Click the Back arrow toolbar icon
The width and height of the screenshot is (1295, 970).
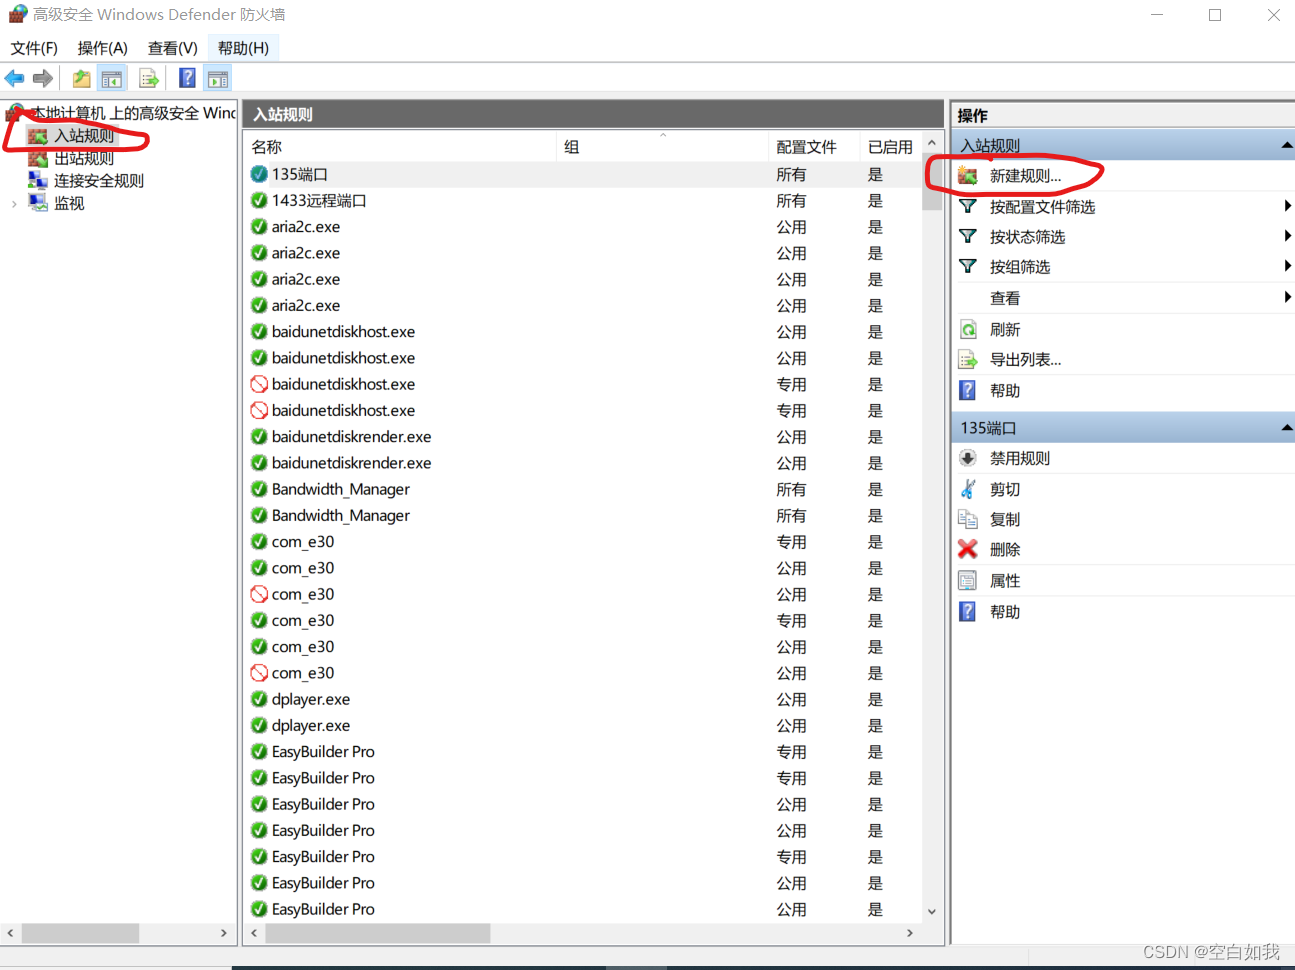[x=14, y=78]
